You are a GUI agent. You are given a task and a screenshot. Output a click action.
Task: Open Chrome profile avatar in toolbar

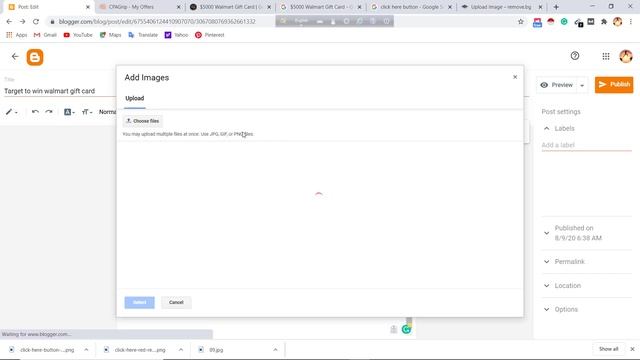click(618, 22)
